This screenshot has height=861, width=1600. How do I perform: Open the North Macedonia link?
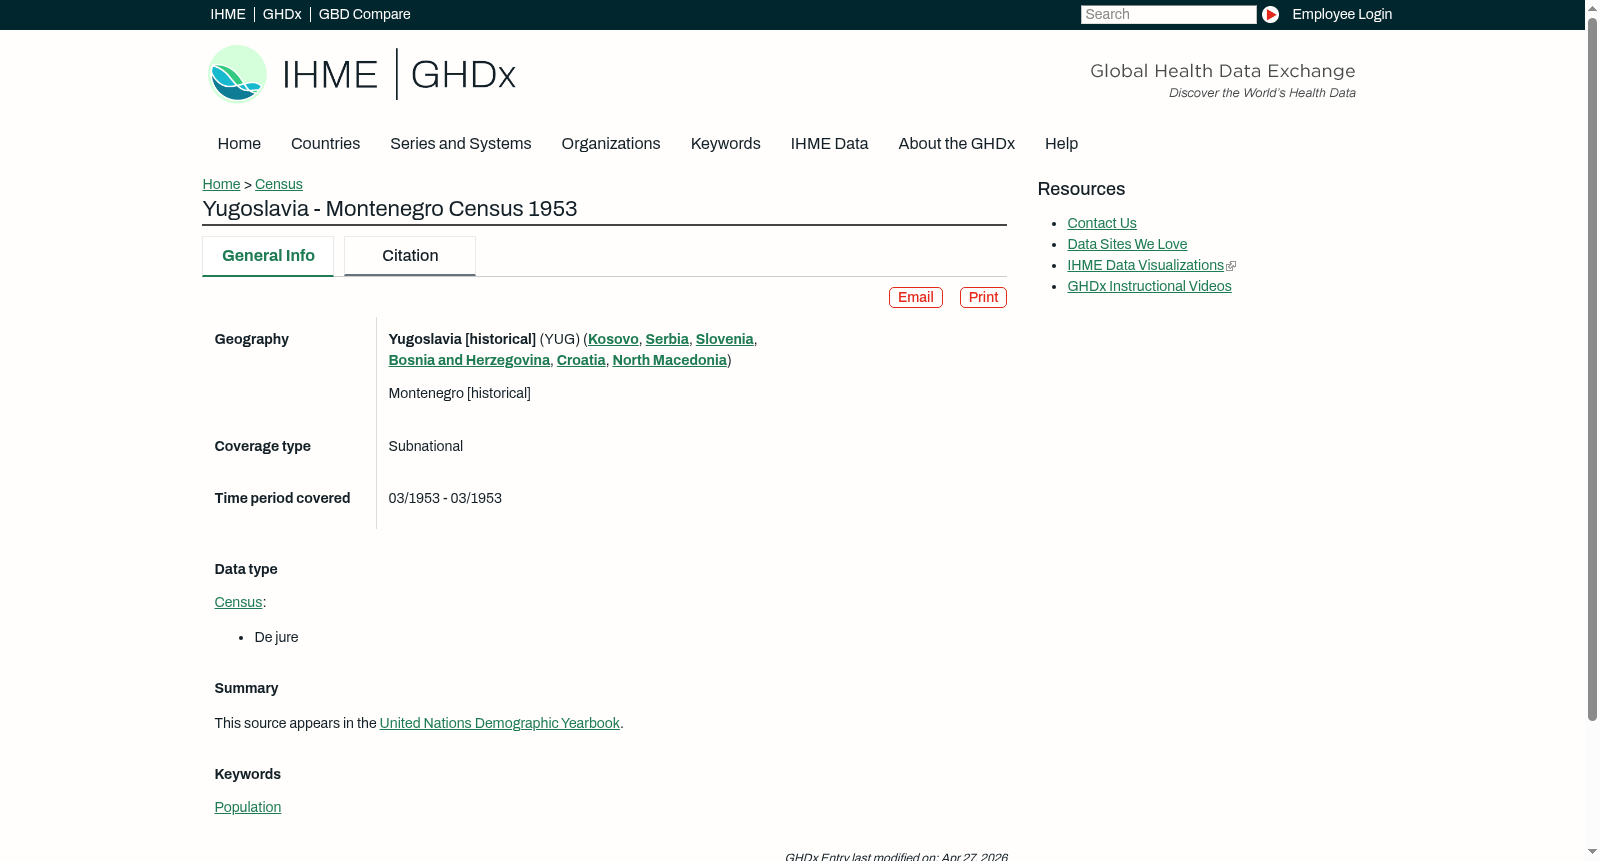coord(670,360)
